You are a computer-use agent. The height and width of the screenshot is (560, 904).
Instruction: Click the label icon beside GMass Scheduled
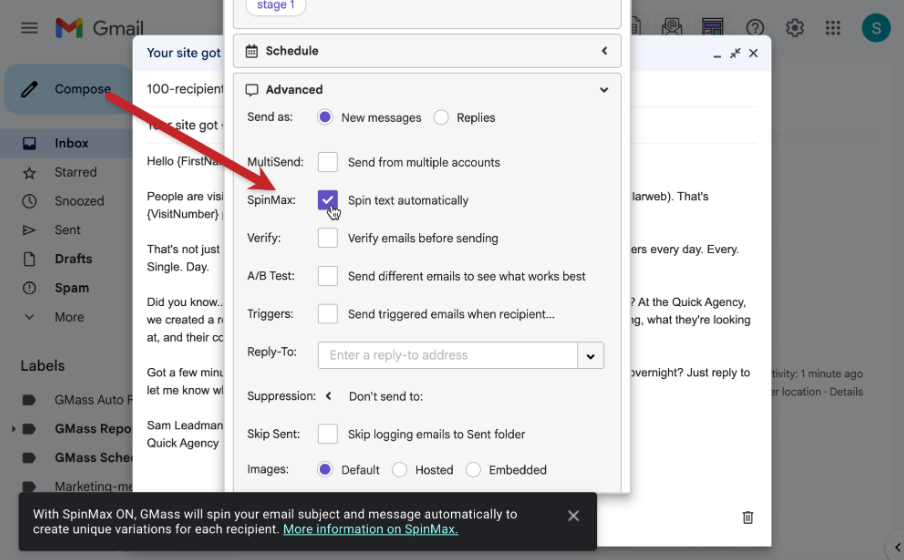pyautogui.click(x=29, y=457)
